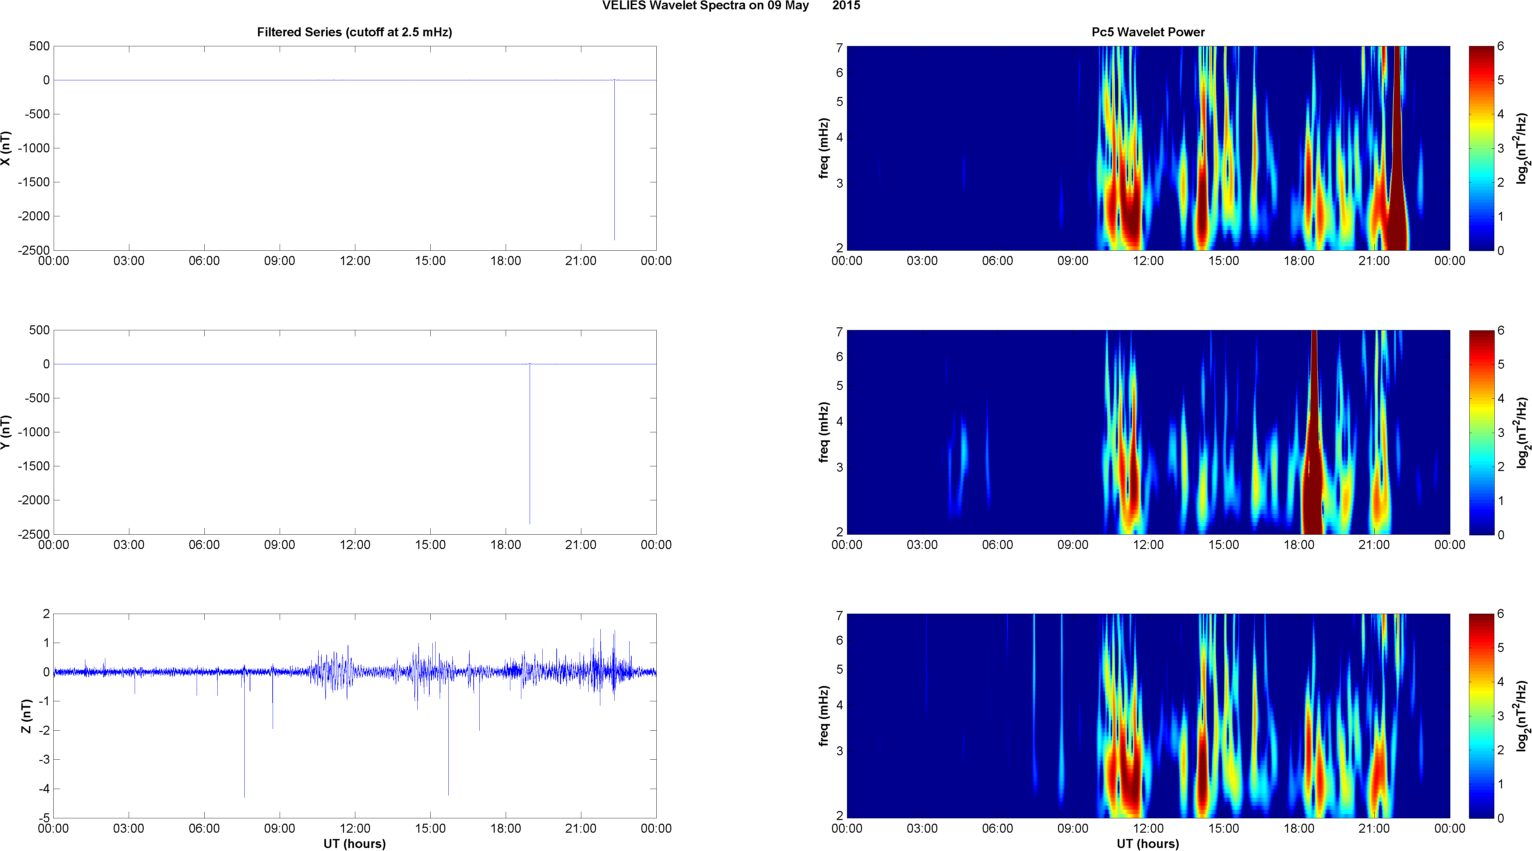Click the bottom spectrogram's color bar
This screenshot has height=851, width=1532.
click(x=1481, y=716)
